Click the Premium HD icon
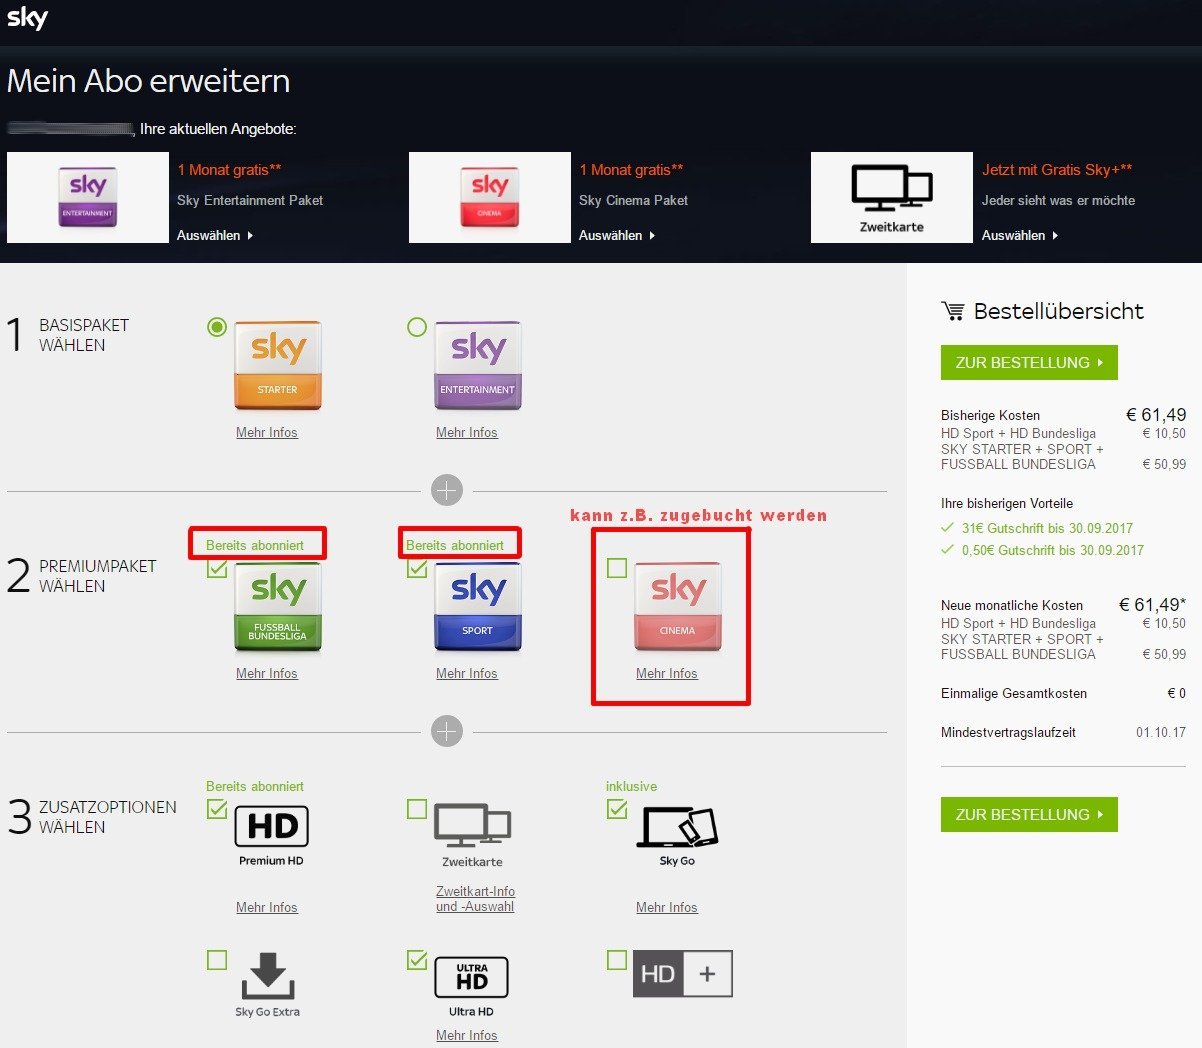This screenshot has height=1048, width=1202. tap(272, 827)
